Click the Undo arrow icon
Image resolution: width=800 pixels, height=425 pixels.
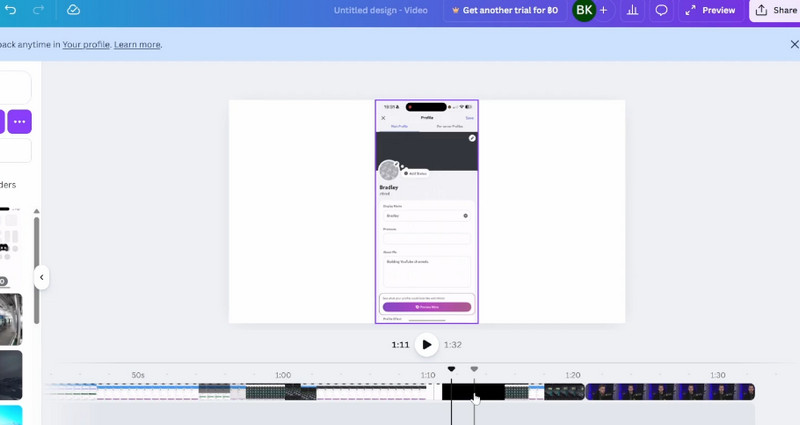(x=10, y=10)
